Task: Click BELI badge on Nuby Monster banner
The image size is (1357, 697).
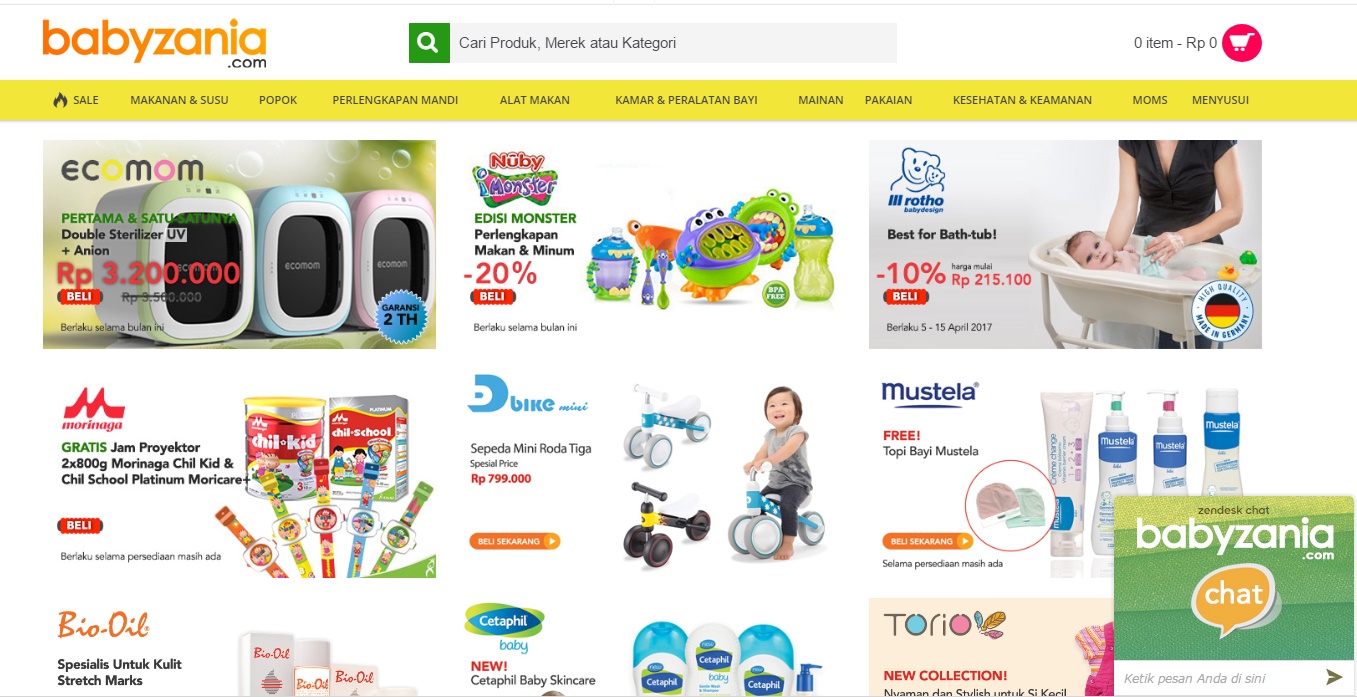Action: point(491,296)
